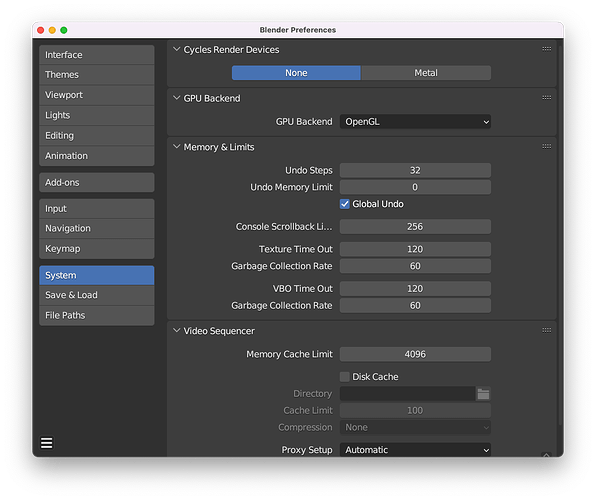Minimize the Blender Preferences window
The height and width of the screenshot is (500, 596).
(52, 30)
